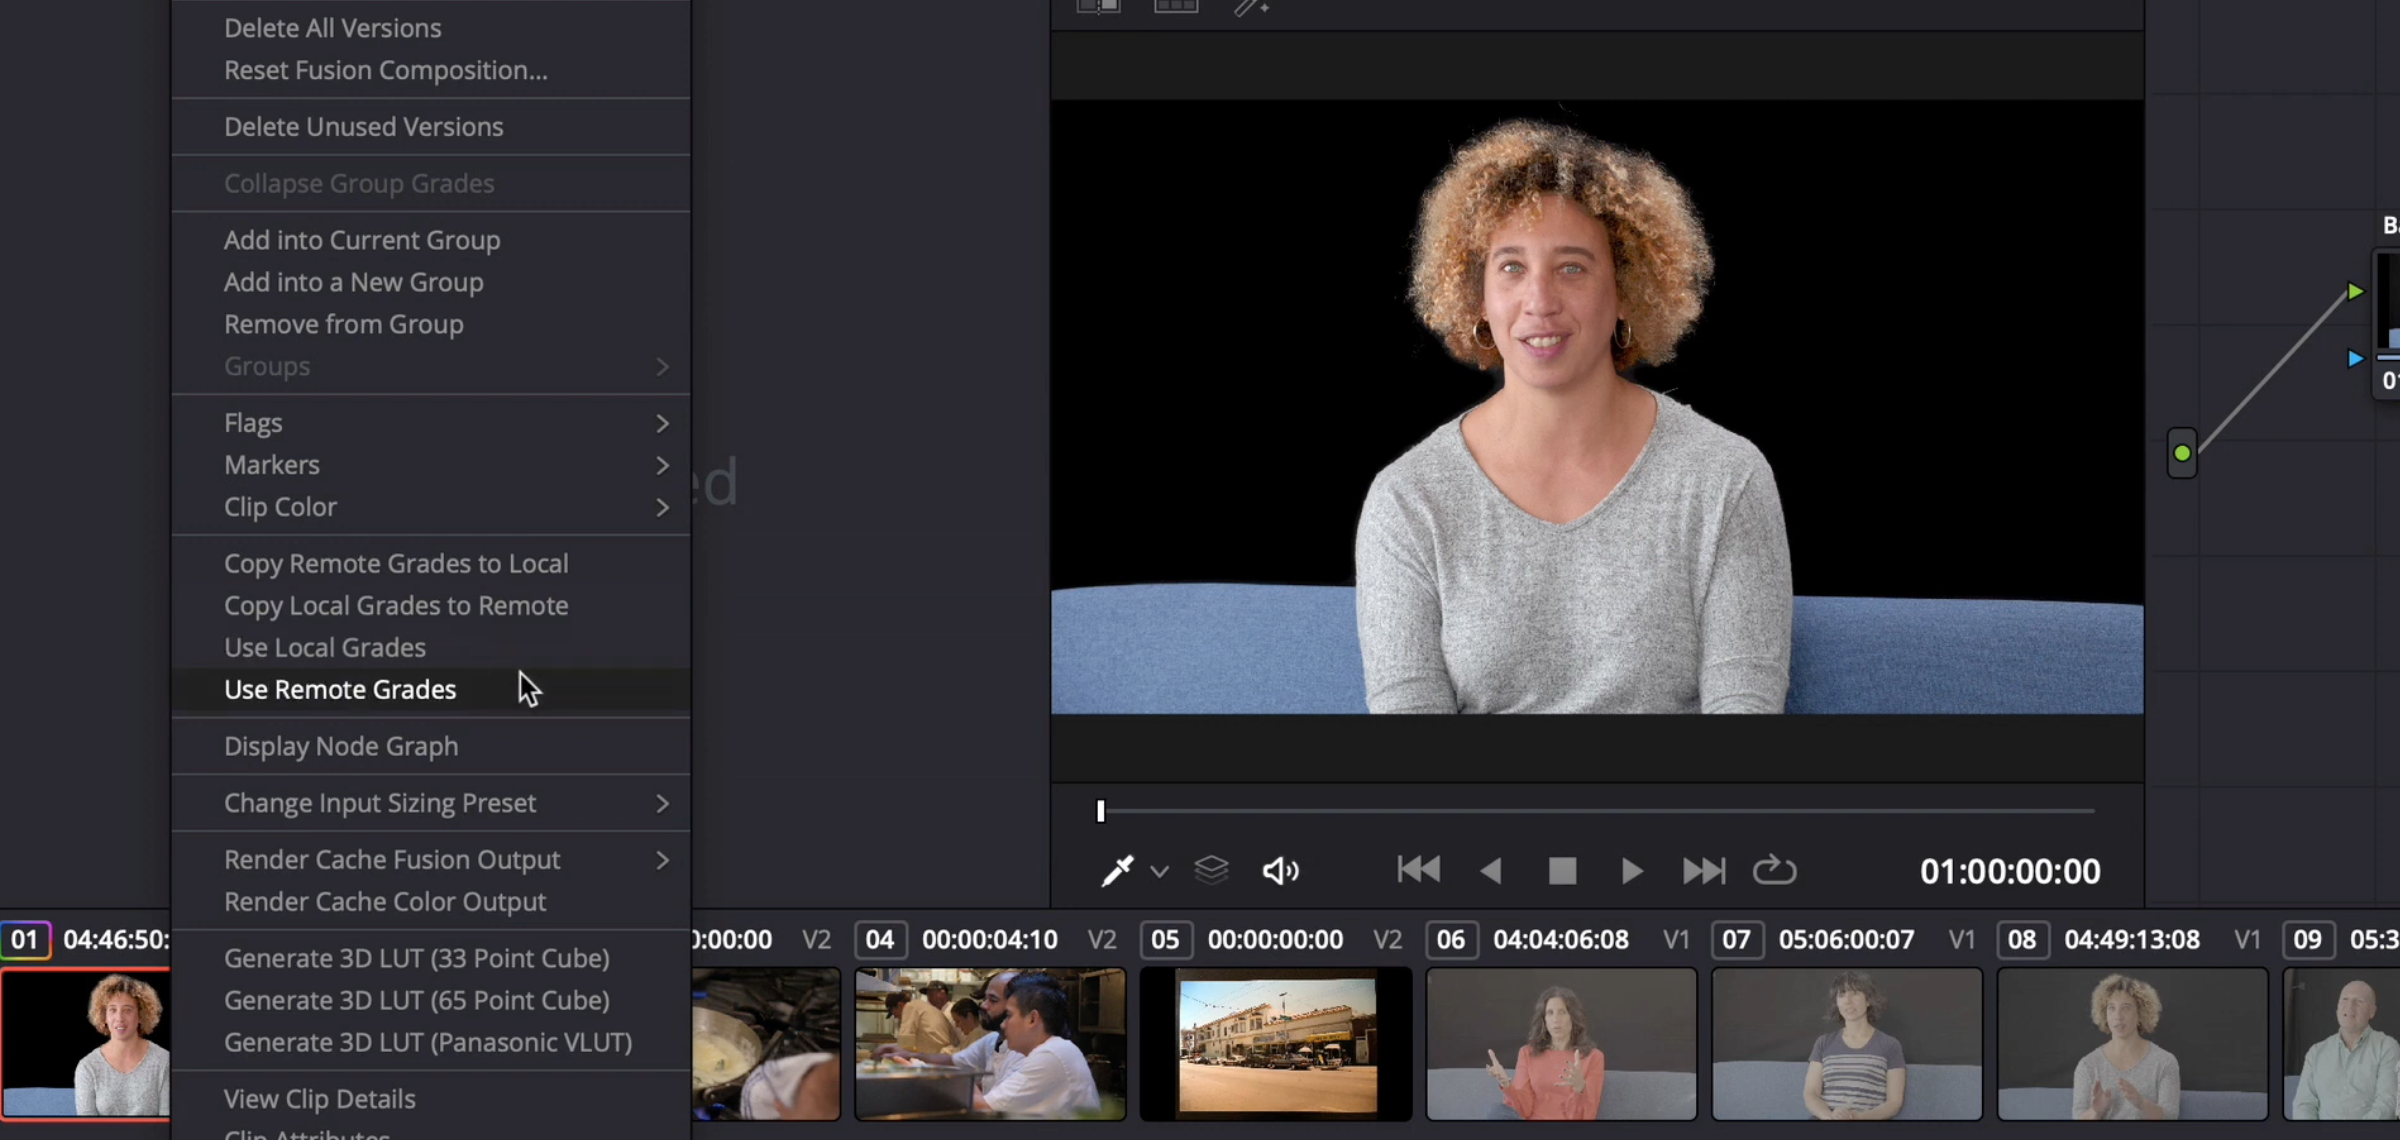Play the clip in reverse
The width and height of the screenshot is (2400, 1140).
1490,871
